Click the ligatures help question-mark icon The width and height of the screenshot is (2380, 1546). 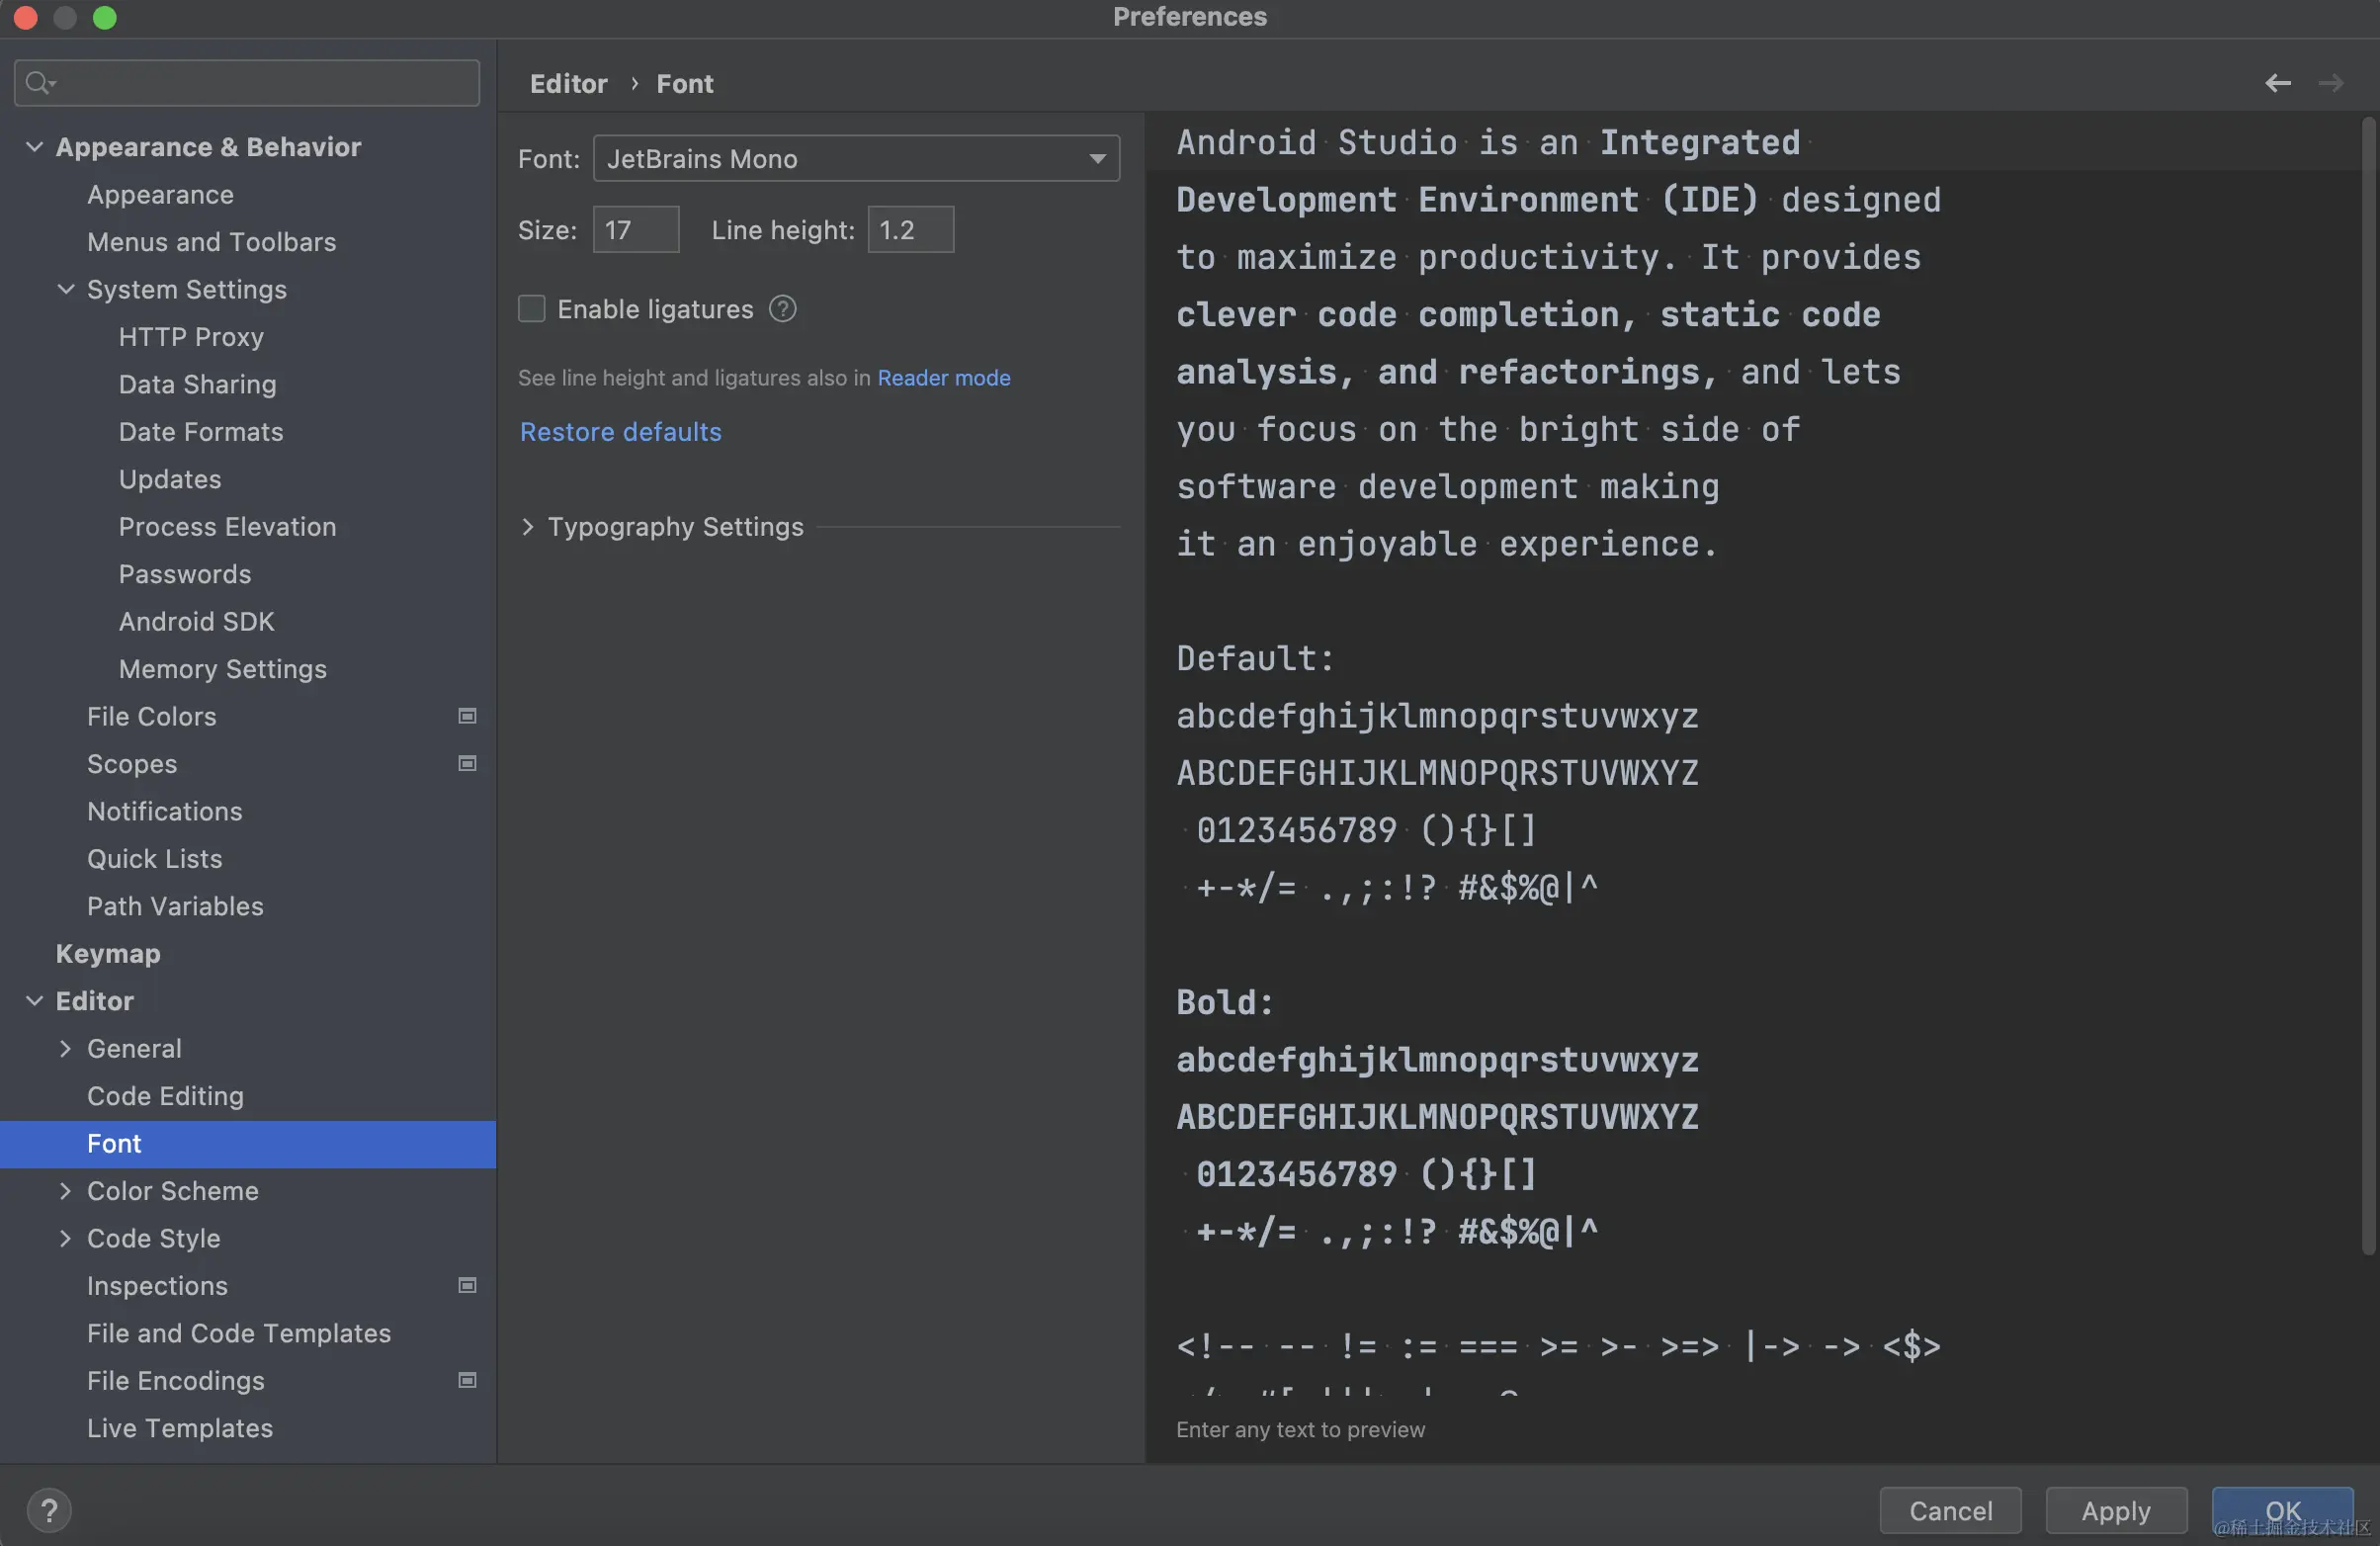pyautogui.click(x=782, y=309)
